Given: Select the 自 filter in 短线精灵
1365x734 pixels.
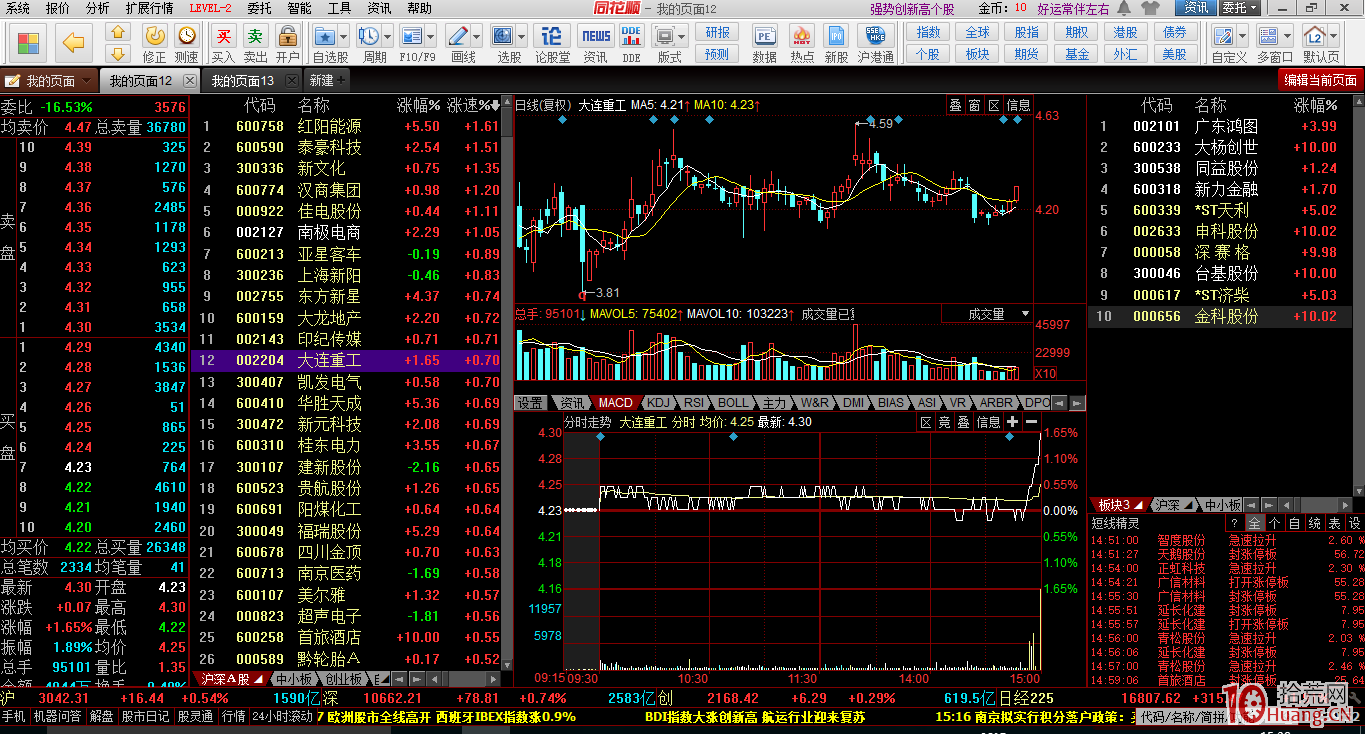Looking at the screenshot, I should (1293, 523).
